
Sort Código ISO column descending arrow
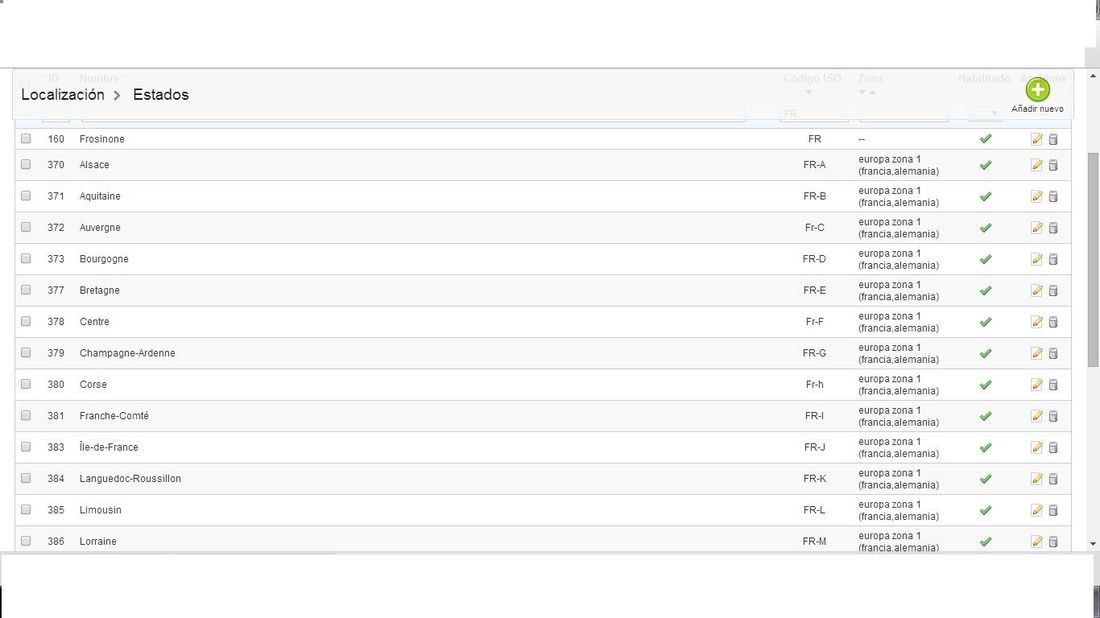pyautogui.click(x=808, y=93)
